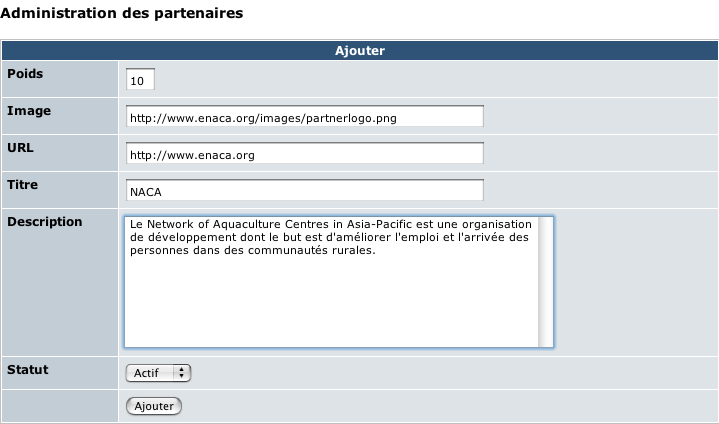Click the Description textarea scrollbar track

pos(545,282)
